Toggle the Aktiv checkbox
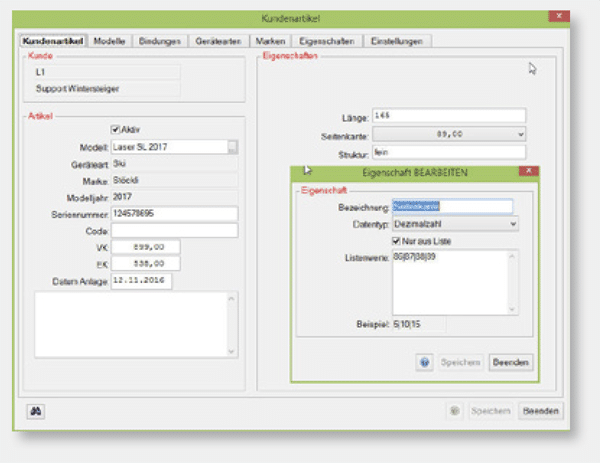The height and width of the screenshot is (463, 600). 115,129
